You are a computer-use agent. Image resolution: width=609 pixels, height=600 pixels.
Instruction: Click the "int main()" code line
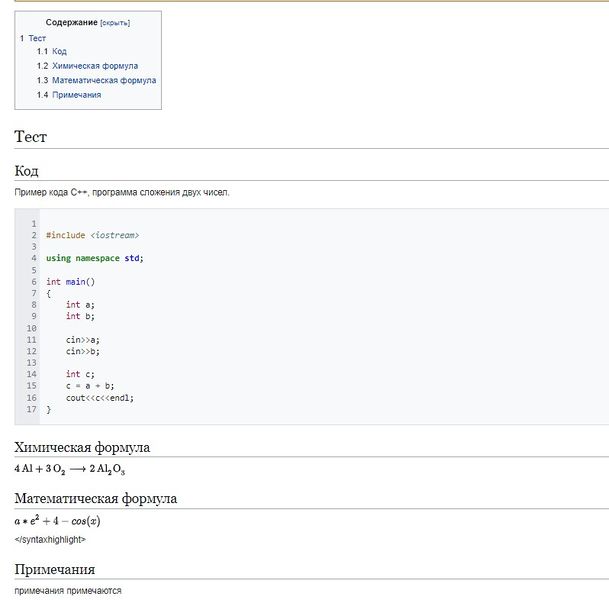pyautogui.click(x=70, y=281)
